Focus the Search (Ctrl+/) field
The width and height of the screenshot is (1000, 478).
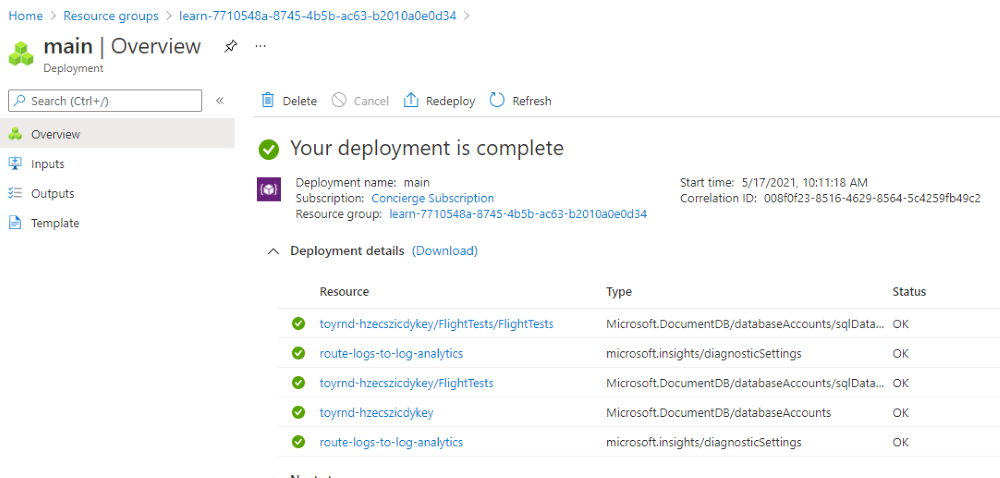105,101
